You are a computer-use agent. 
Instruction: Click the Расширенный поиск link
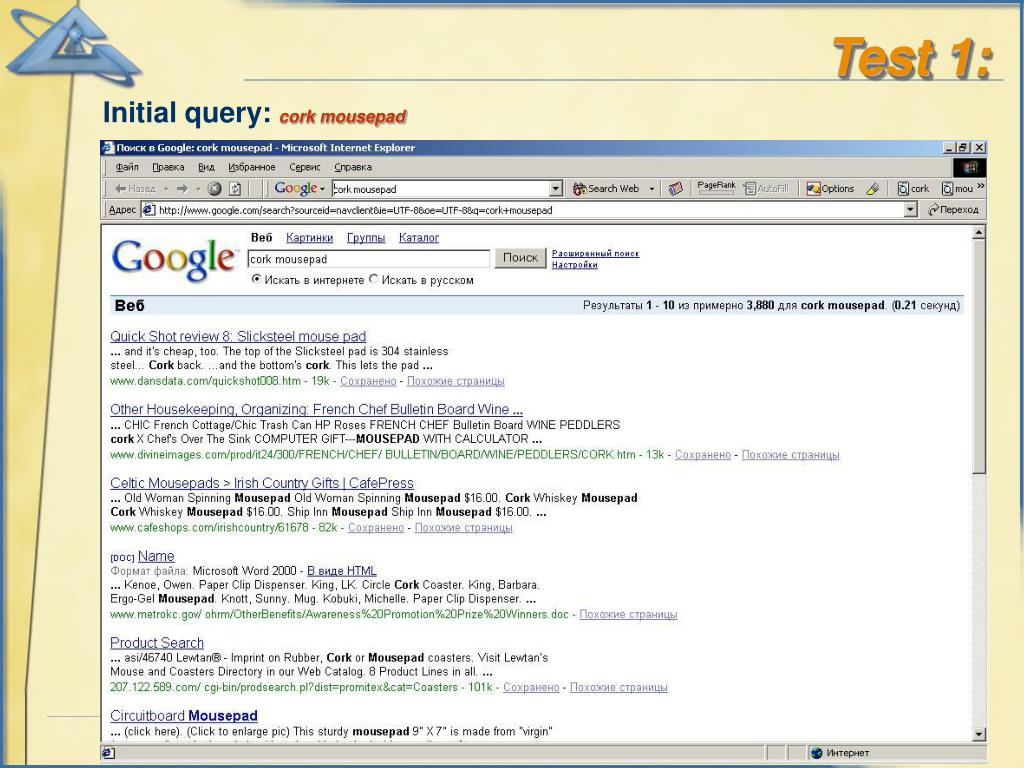595,253
